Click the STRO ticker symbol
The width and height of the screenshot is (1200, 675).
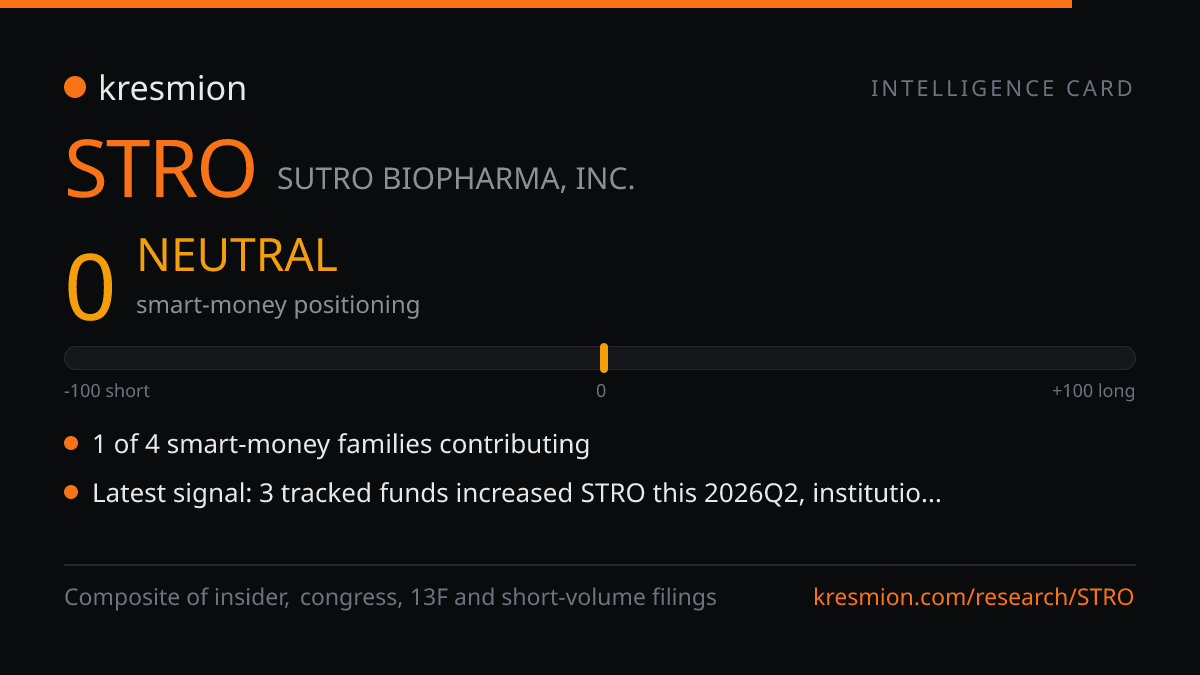click(x=161, y=169)
